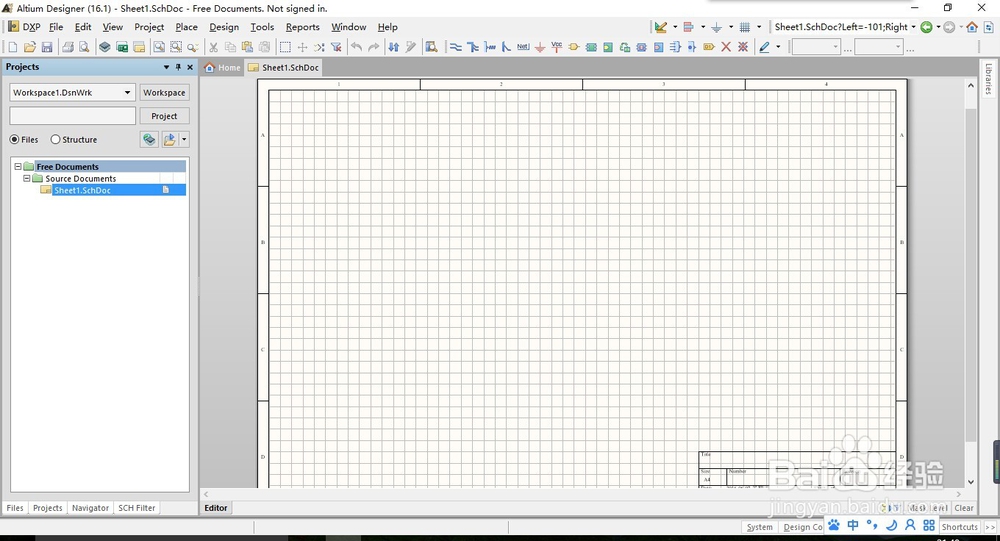Create a new document with the blank page icon

13,47
